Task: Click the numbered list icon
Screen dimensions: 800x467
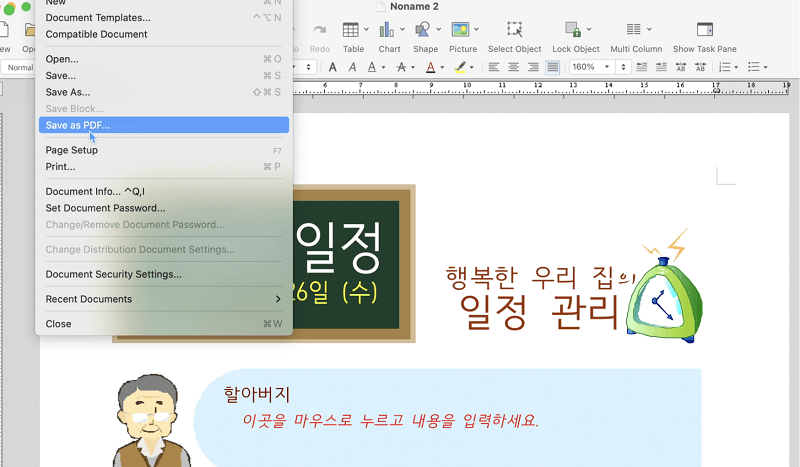Action: pyautogui.click(x=724, y=67)
